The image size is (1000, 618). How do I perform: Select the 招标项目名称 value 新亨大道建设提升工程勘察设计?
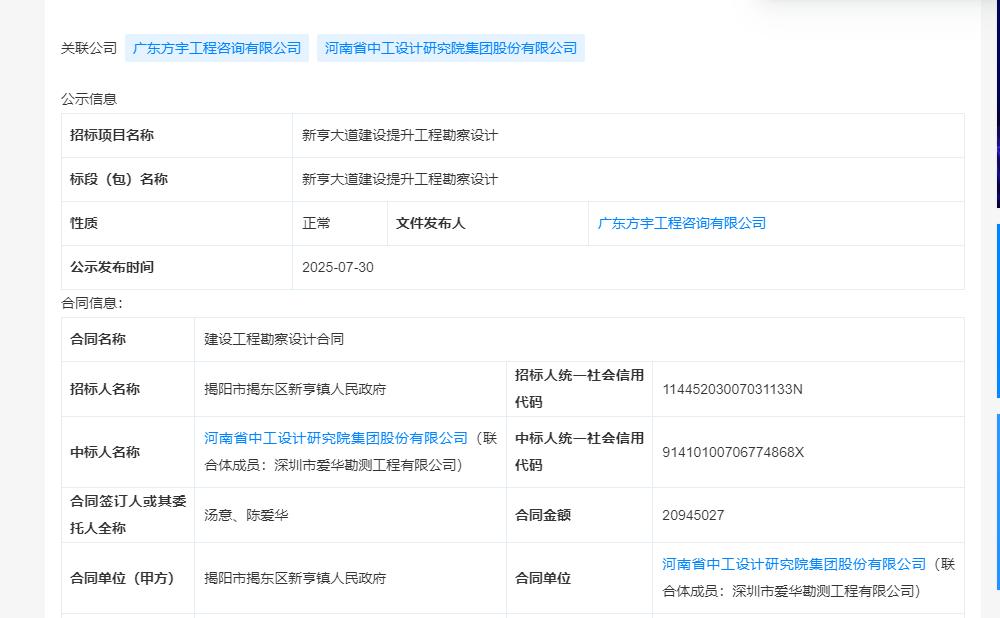click(x=400, y=135)
